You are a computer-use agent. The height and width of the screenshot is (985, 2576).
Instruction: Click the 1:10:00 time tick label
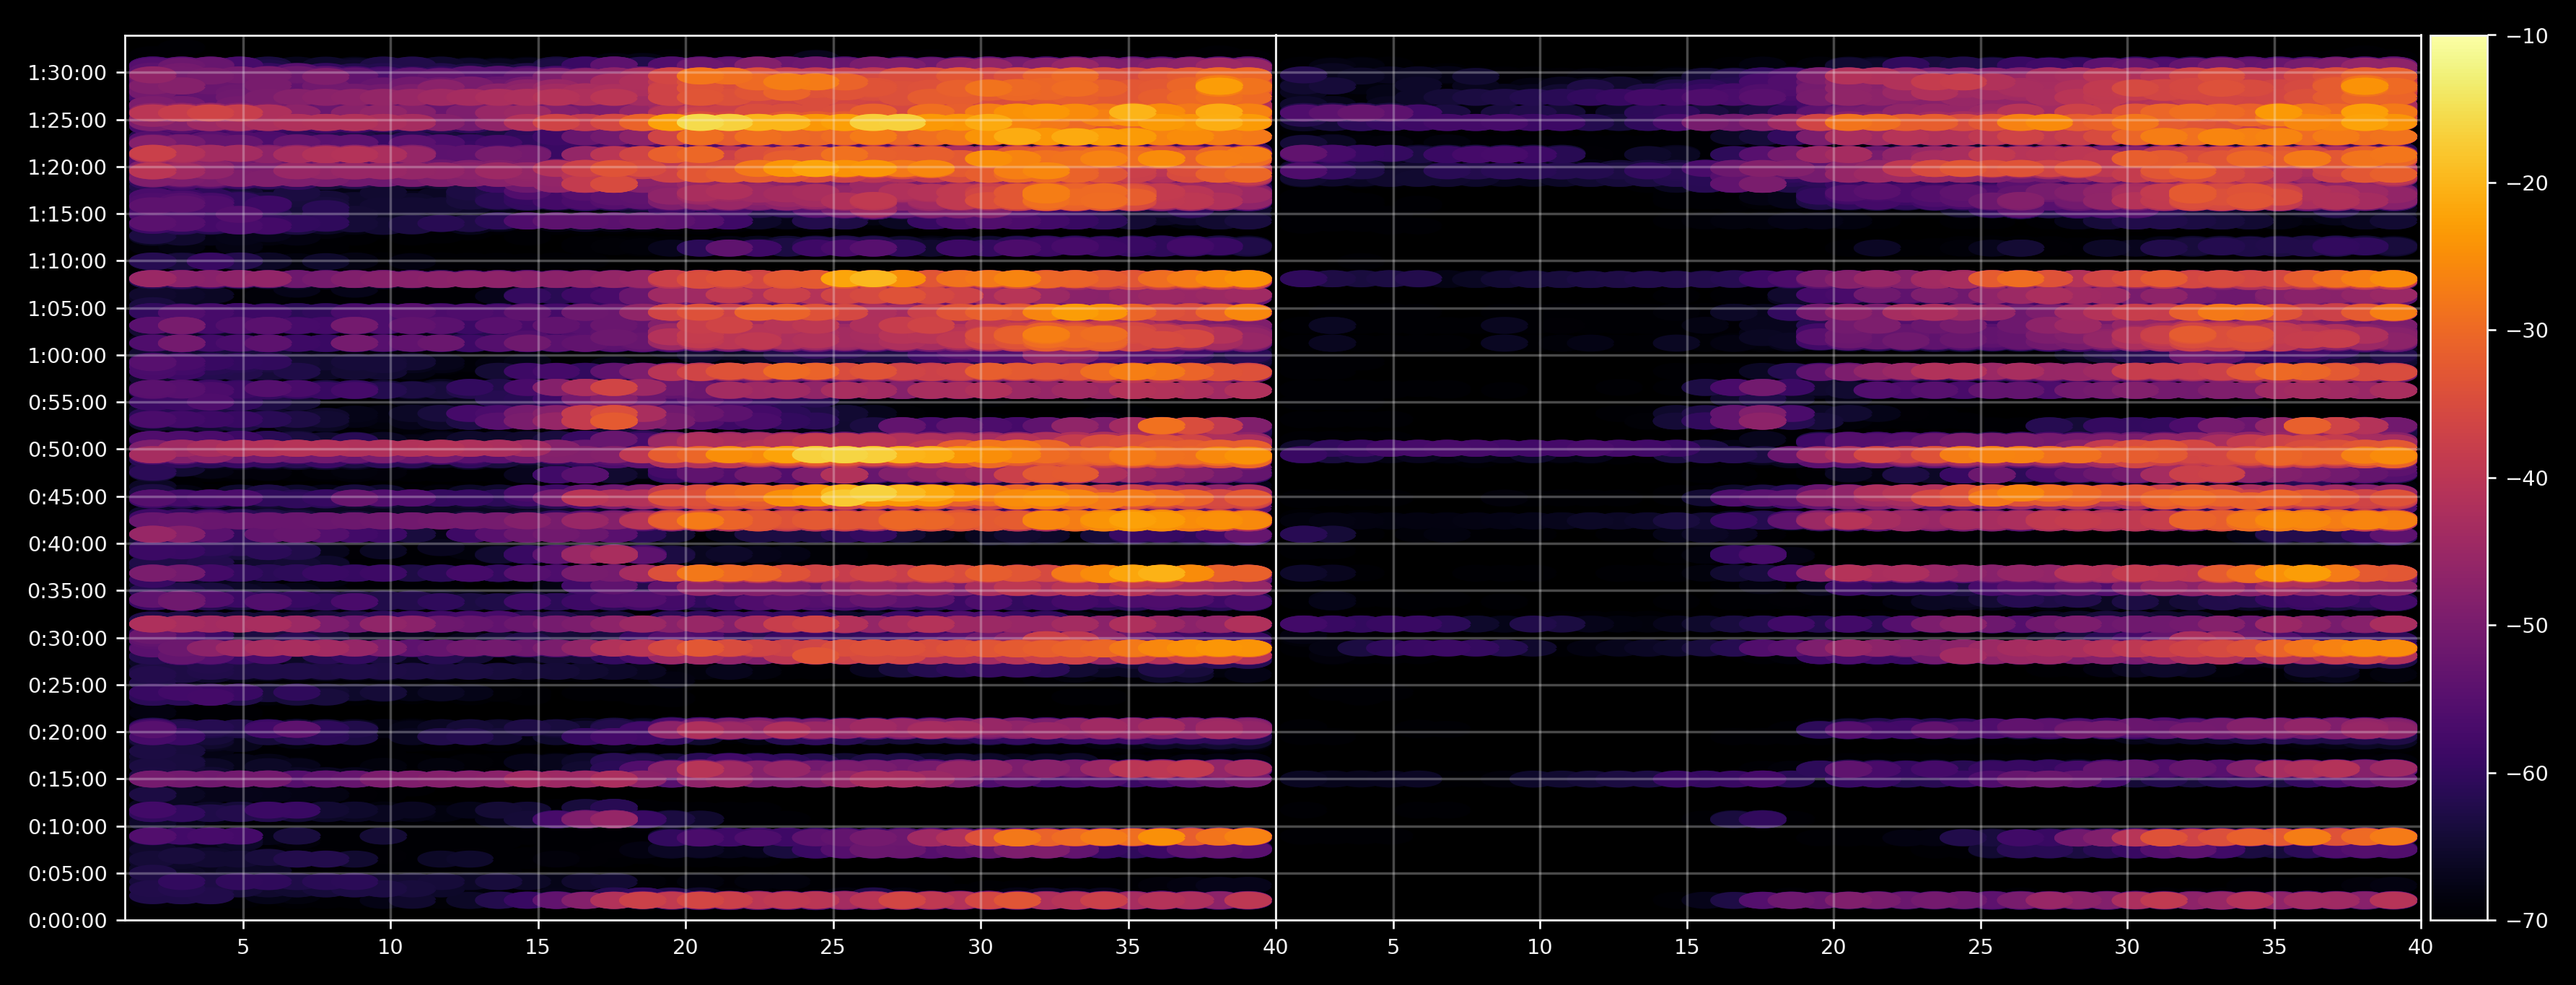tap(67, 262)
